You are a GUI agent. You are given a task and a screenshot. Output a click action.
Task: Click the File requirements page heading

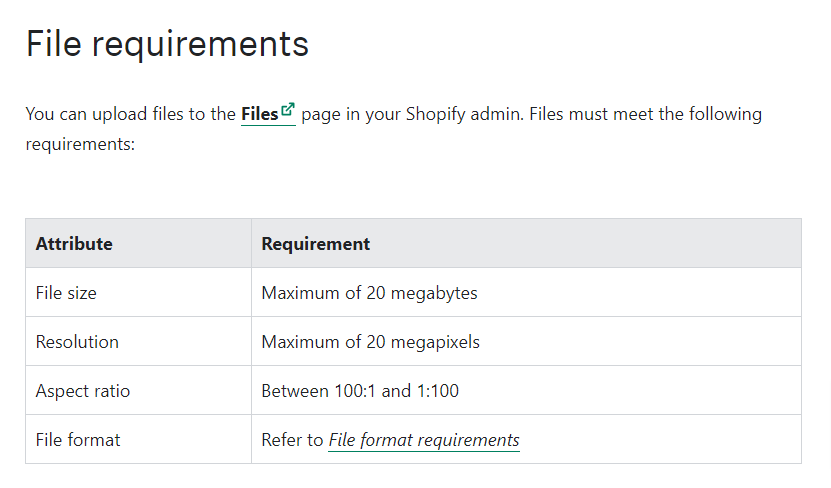pos(167,44)
